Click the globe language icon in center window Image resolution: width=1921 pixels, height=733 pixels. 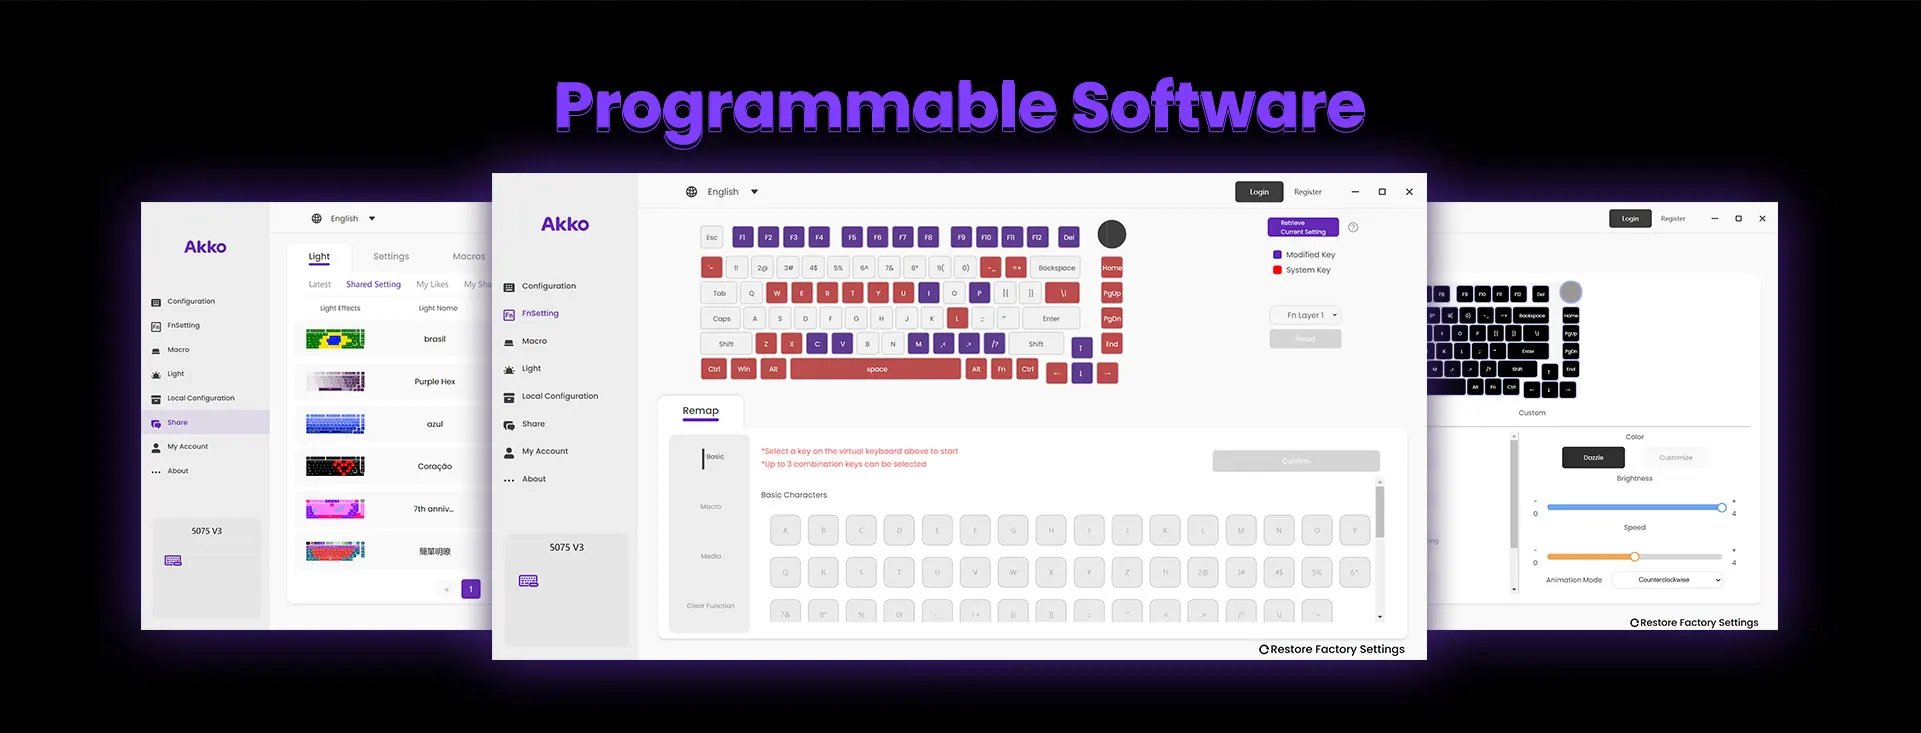click(x=691, y=192)
